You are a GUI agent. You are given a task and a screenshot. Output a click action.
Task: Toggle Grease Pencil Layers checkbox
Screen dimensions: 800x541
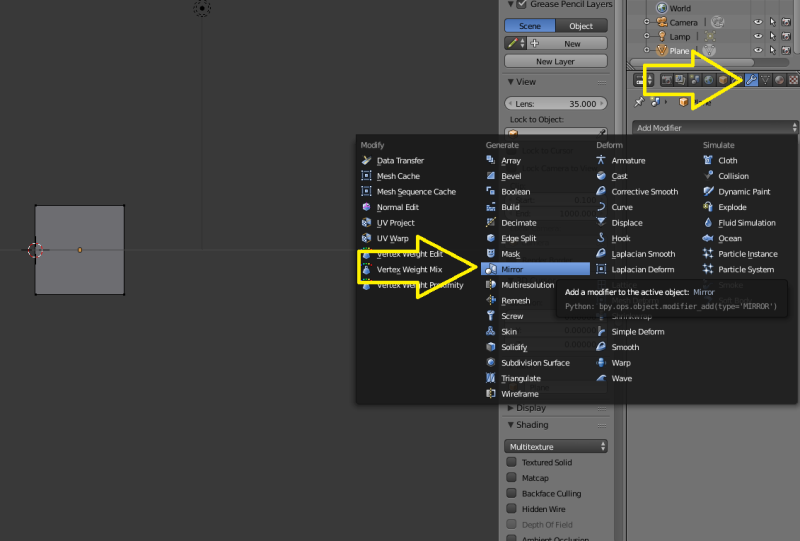521,4
